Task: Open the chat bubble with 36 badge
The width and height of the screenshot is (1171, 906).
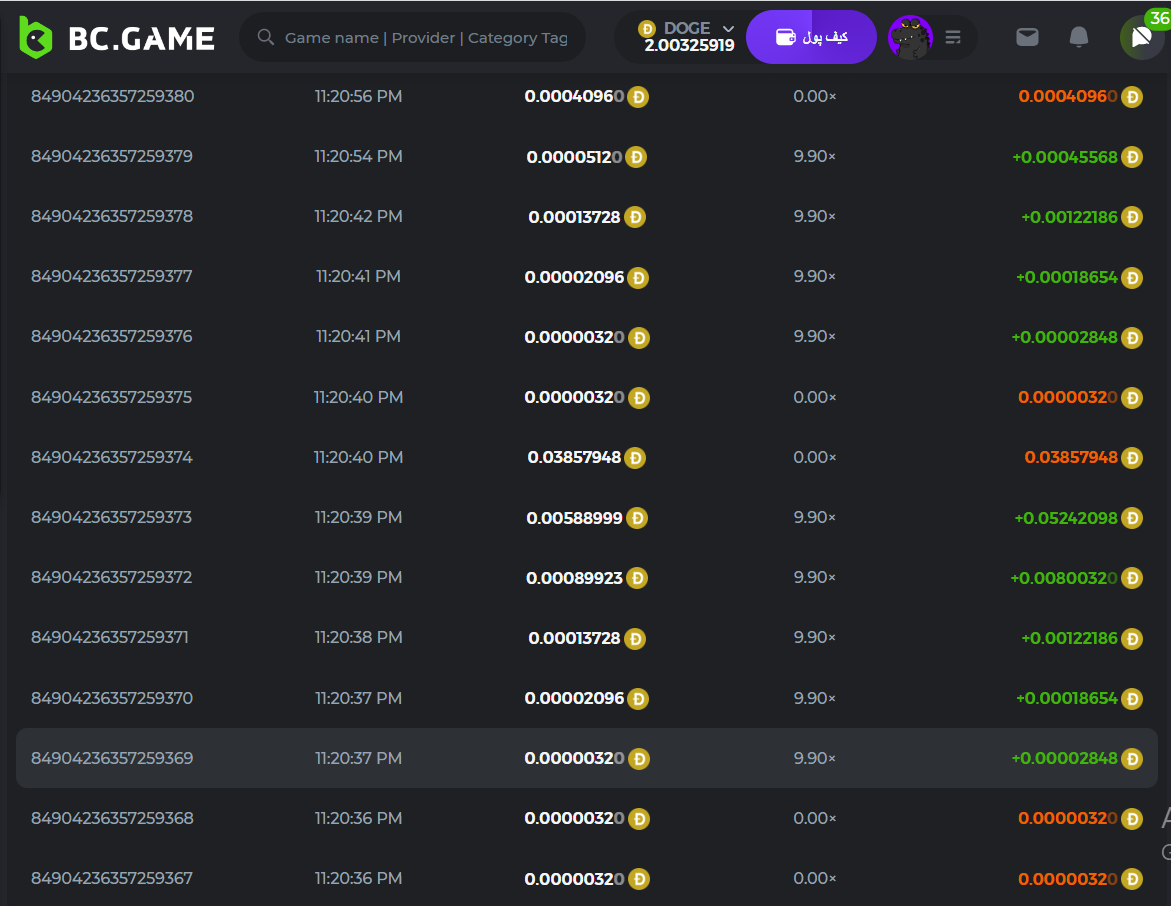Action: (1141, 38)
